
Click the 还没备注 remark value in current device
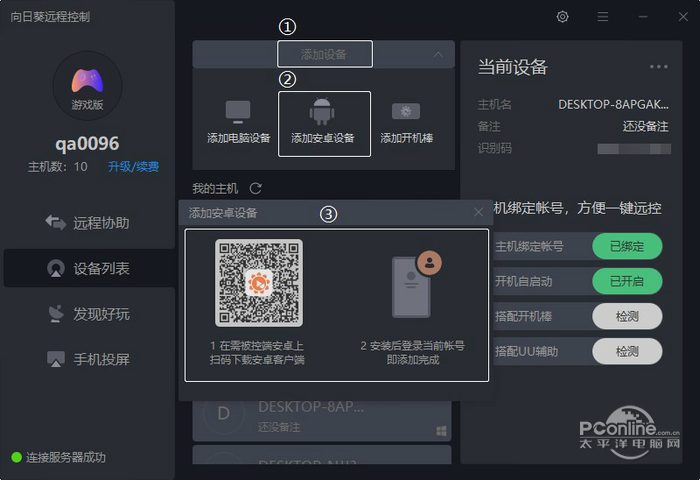[646, 126]
